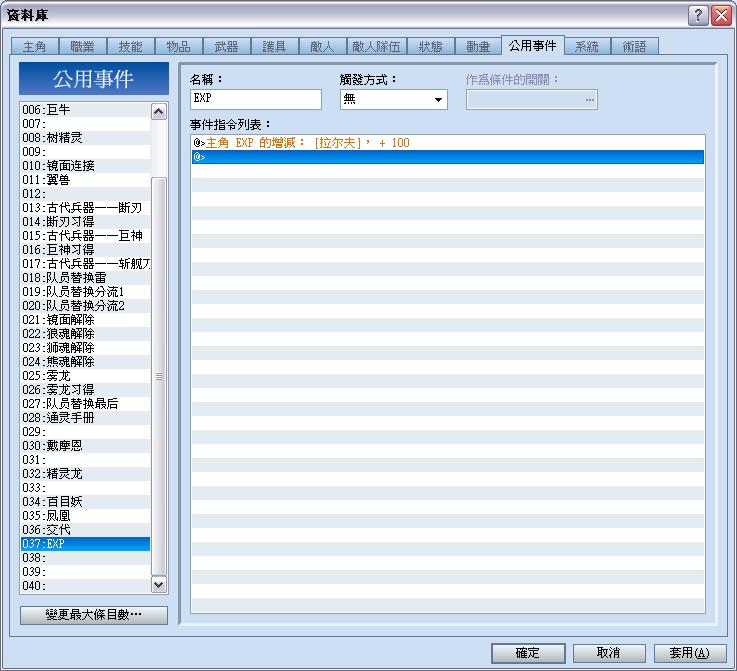The height and width of the screenshot is (671, 737).
Task: Select list item 010:镜面连接
Action: coord(86,165)
